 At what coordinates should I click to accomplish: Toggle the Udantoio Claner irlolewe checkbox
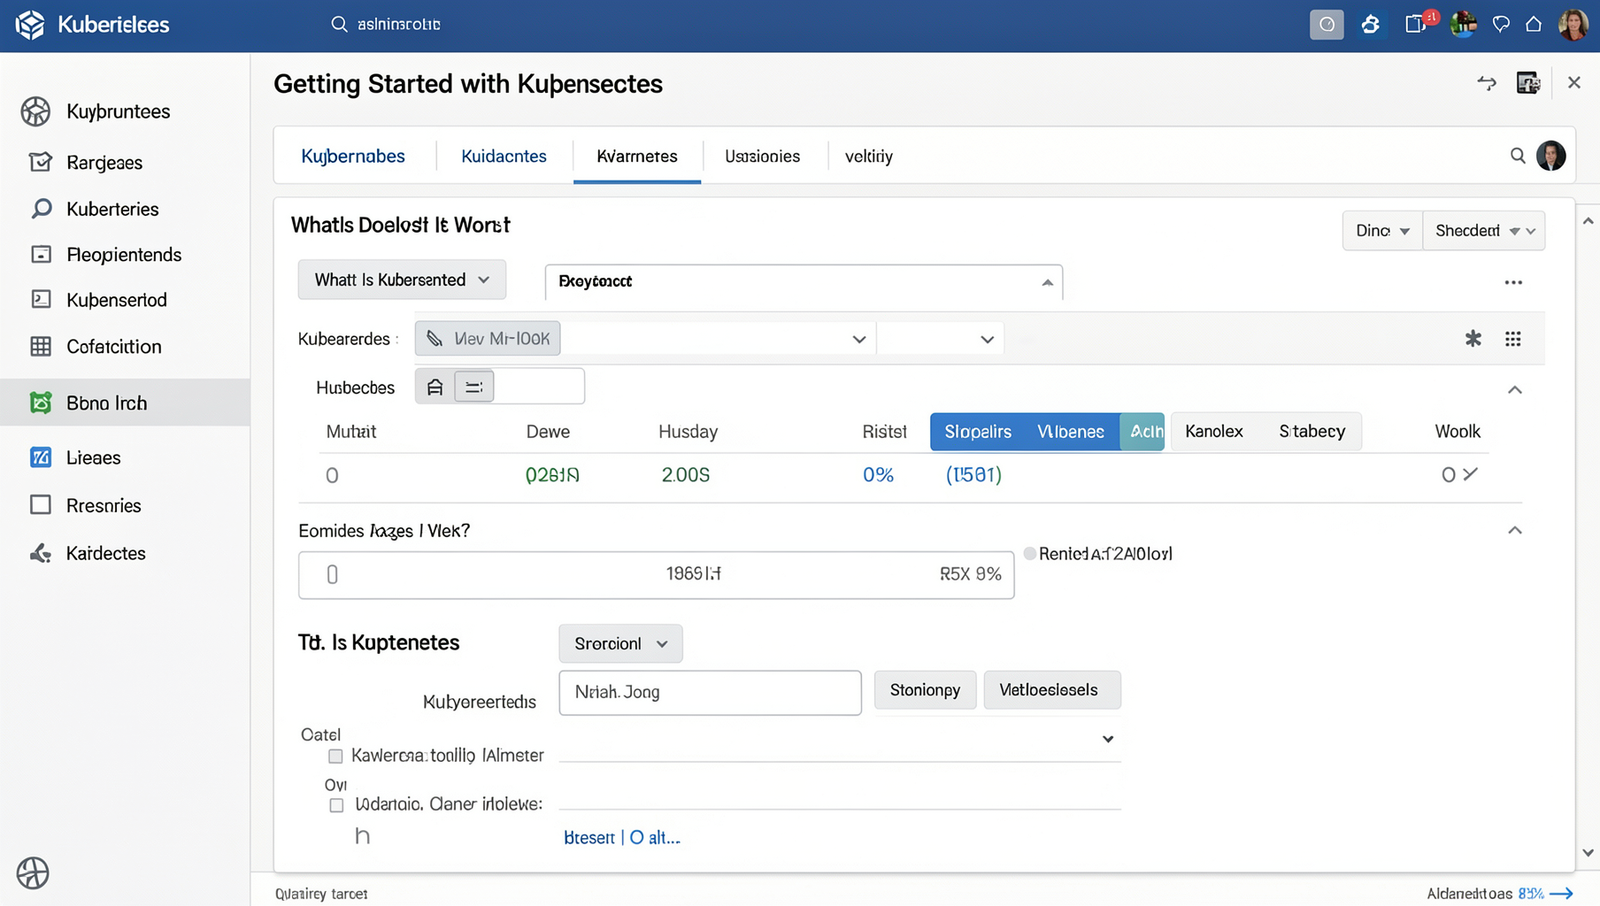tap(337, 805)
